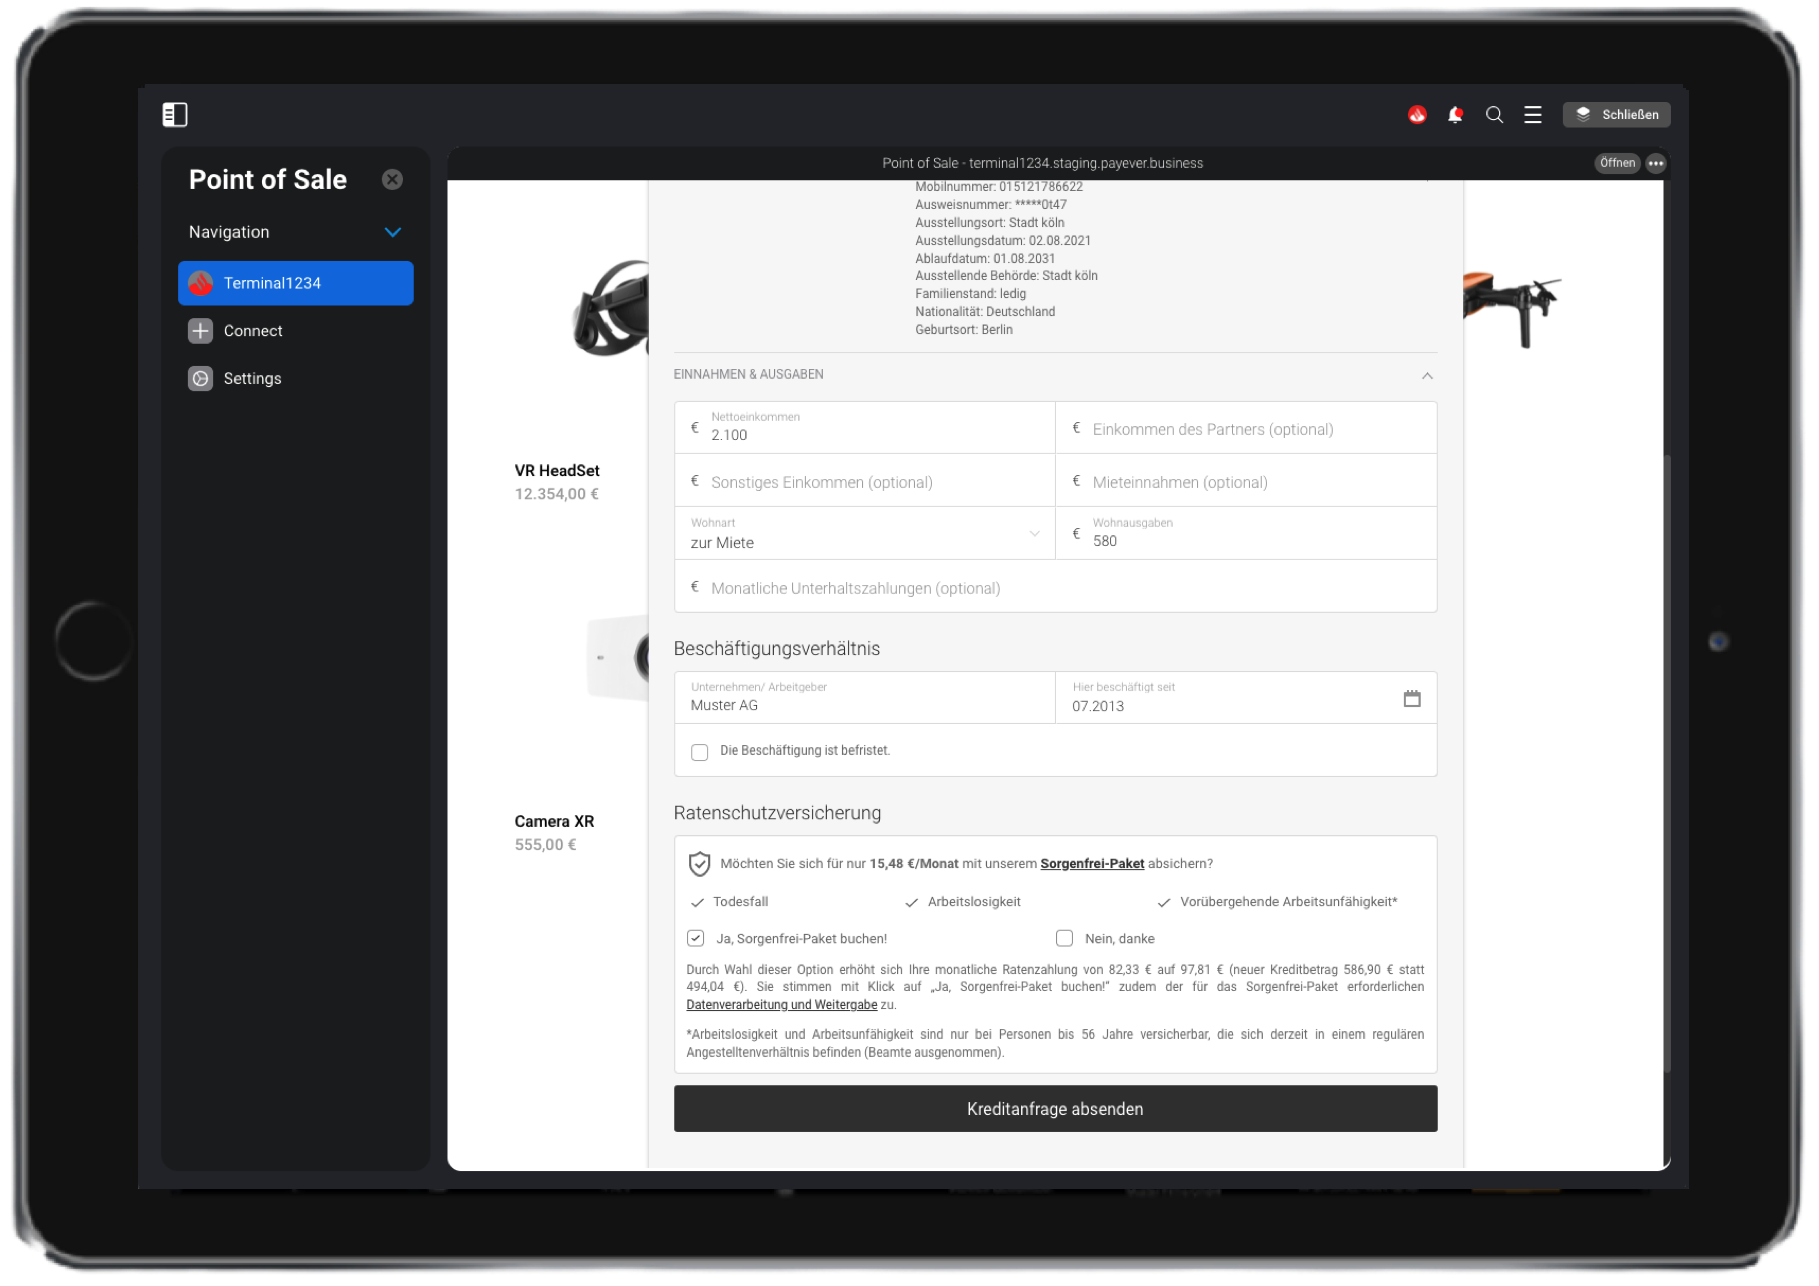This screenshot has height=1286, width=1819.
Task: Open Datenverarbeitung und Weitergabe link
Action: pos(781,1005)
